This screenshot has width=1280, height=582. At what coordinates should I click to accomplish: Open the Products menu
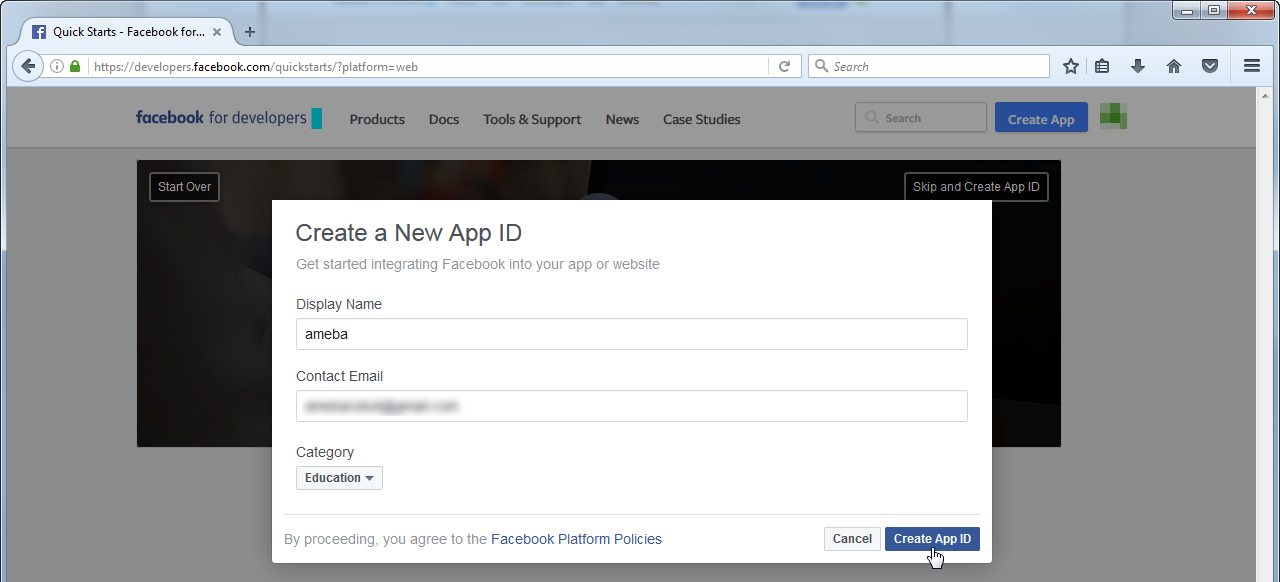(377, 119)
